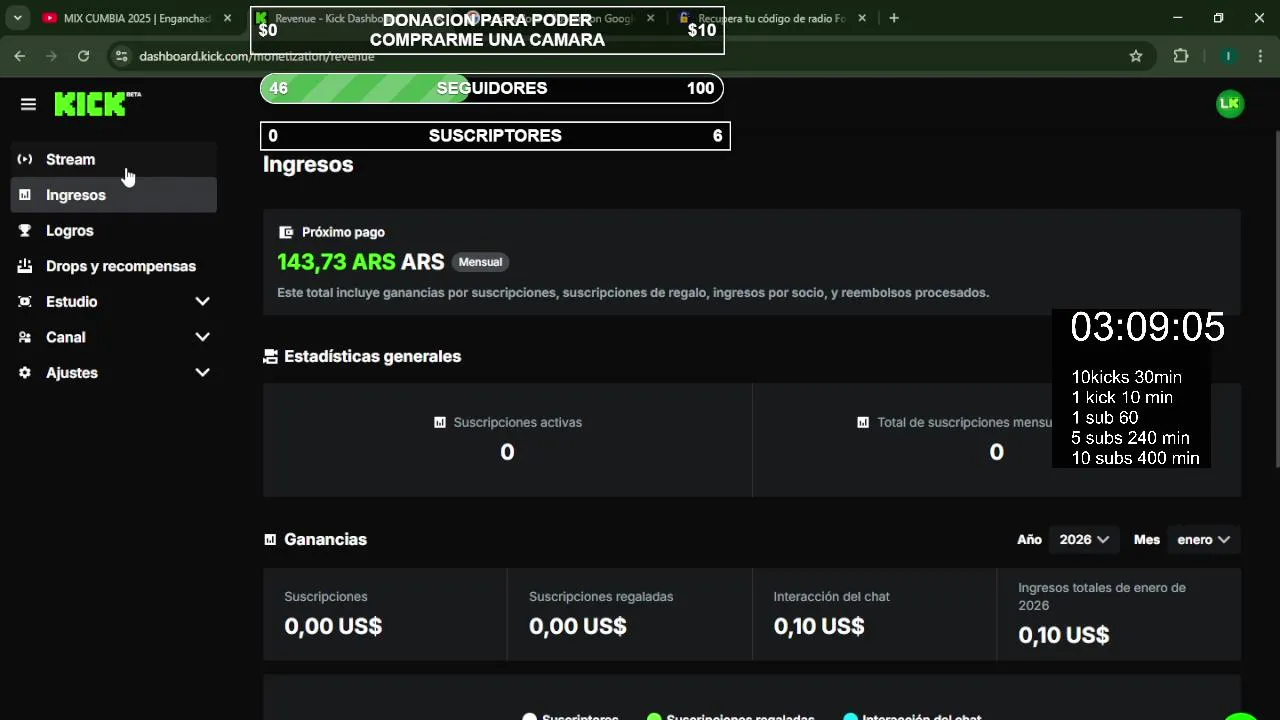
Task: Click the Próximo pago wallet icon
Action: tap(286, 232)
